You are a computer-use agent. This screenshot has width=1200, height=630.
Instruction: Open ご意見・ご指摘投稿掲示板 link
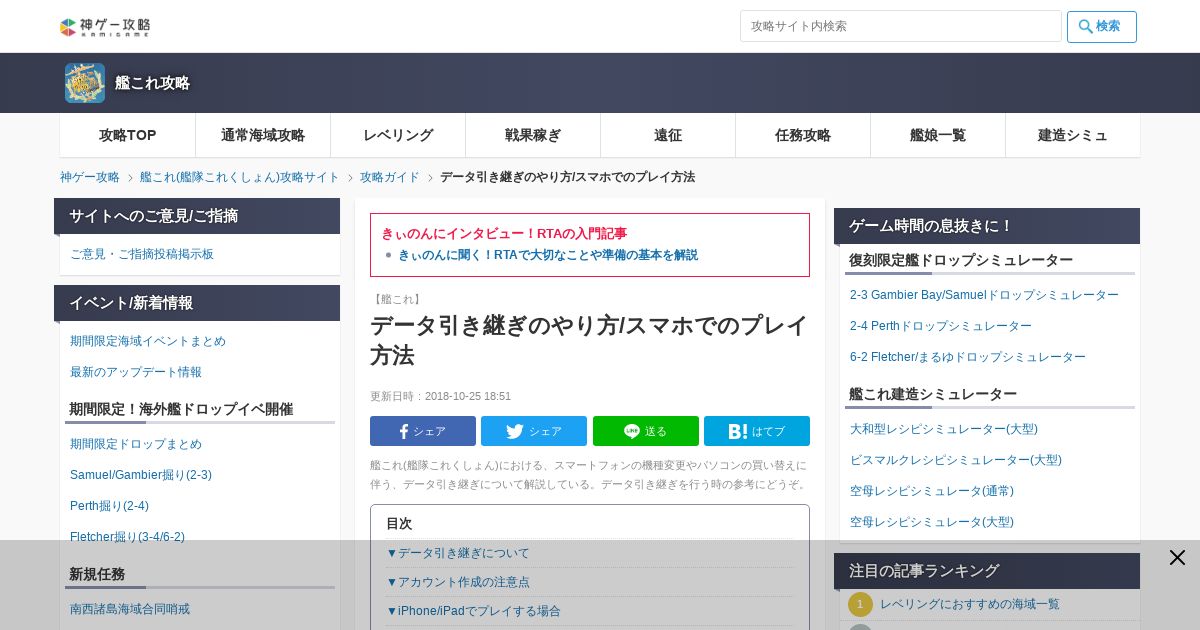142,254
